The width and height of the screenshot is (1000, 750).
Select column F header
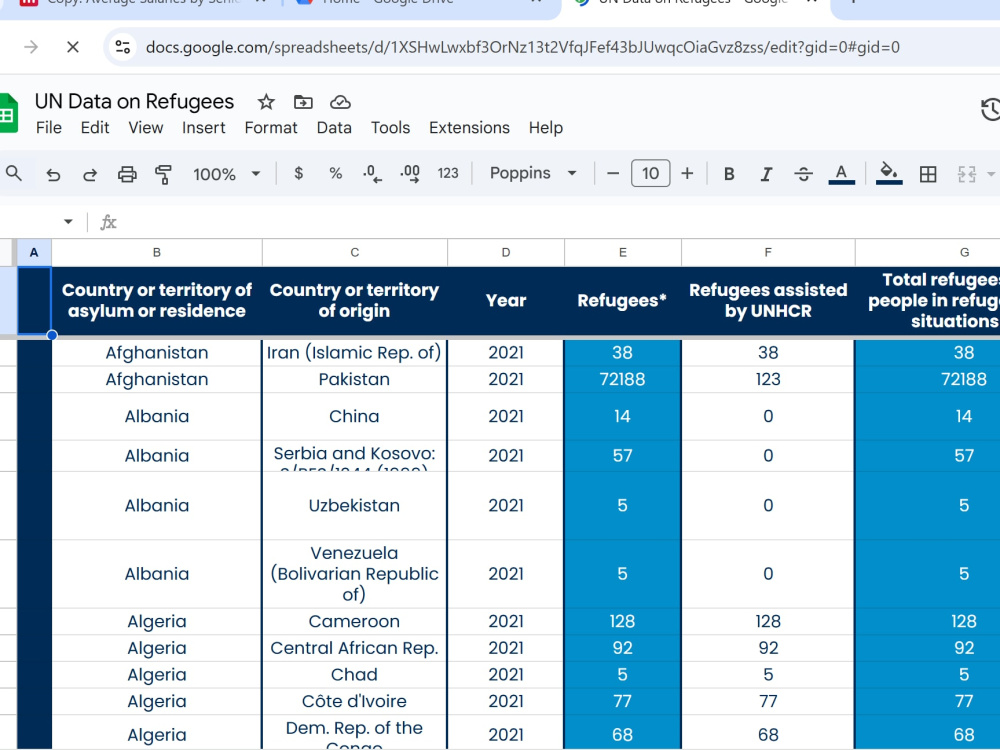(768, 253)
